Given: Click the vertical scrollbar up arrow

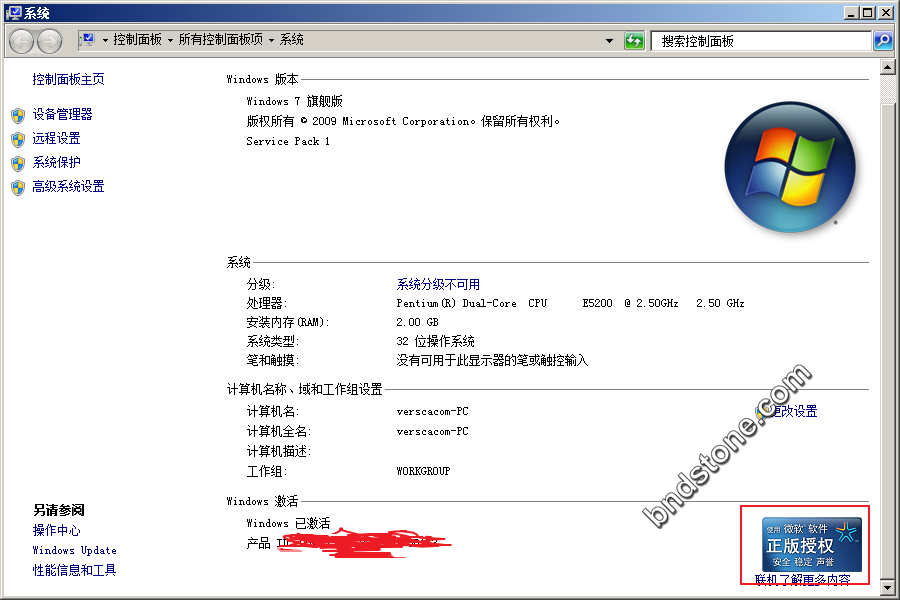Looking at the screenshot, I should tap(887, 68).
